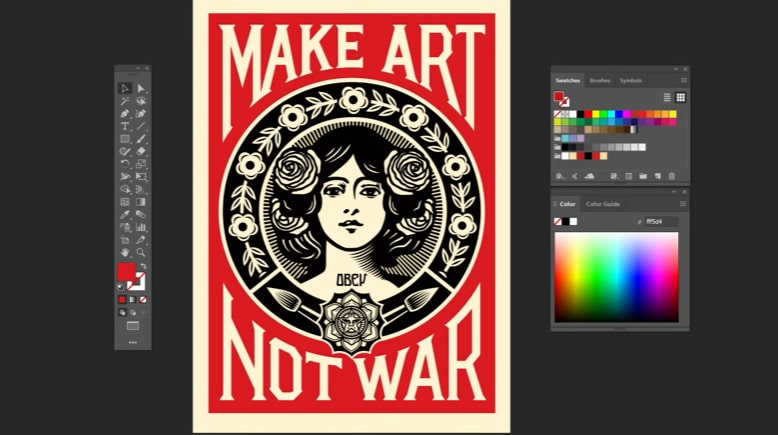Viewport: 778px width, 435px height.
Task: Select the Paintbrush tool
Action: [x=141, y=139]
